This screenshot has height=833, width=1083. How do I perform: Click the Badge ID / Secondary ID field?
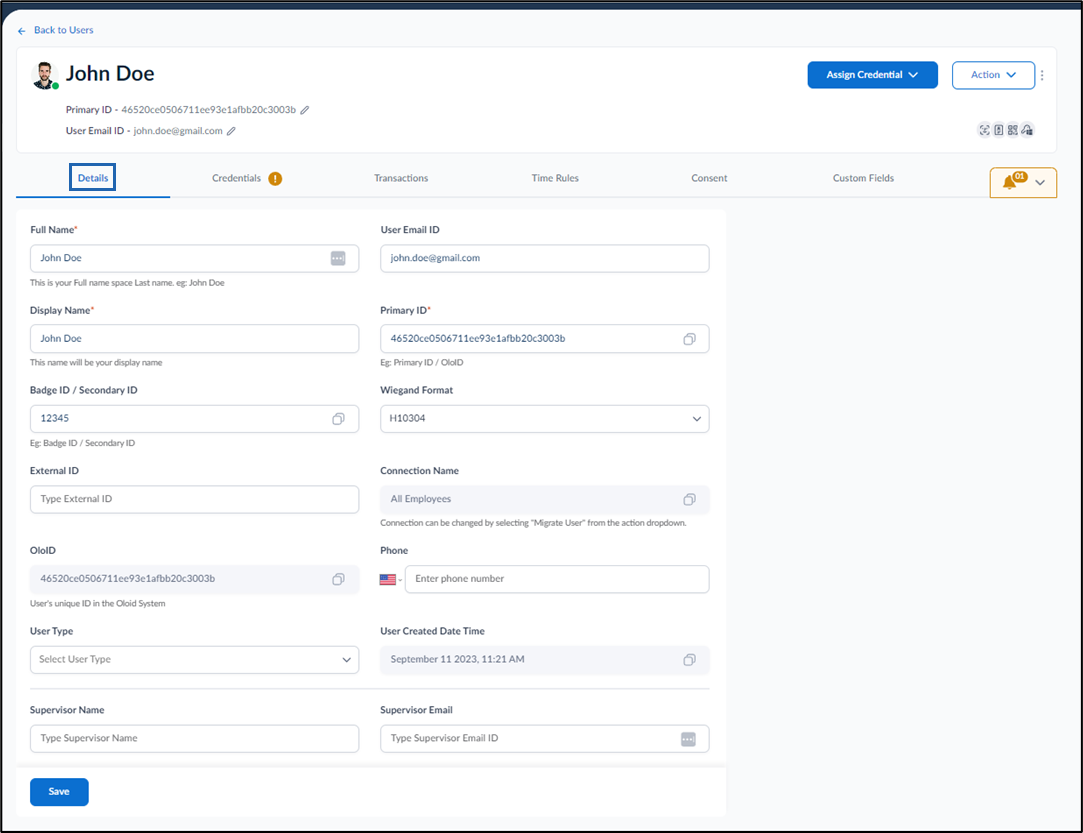click(x=194, y=419)
